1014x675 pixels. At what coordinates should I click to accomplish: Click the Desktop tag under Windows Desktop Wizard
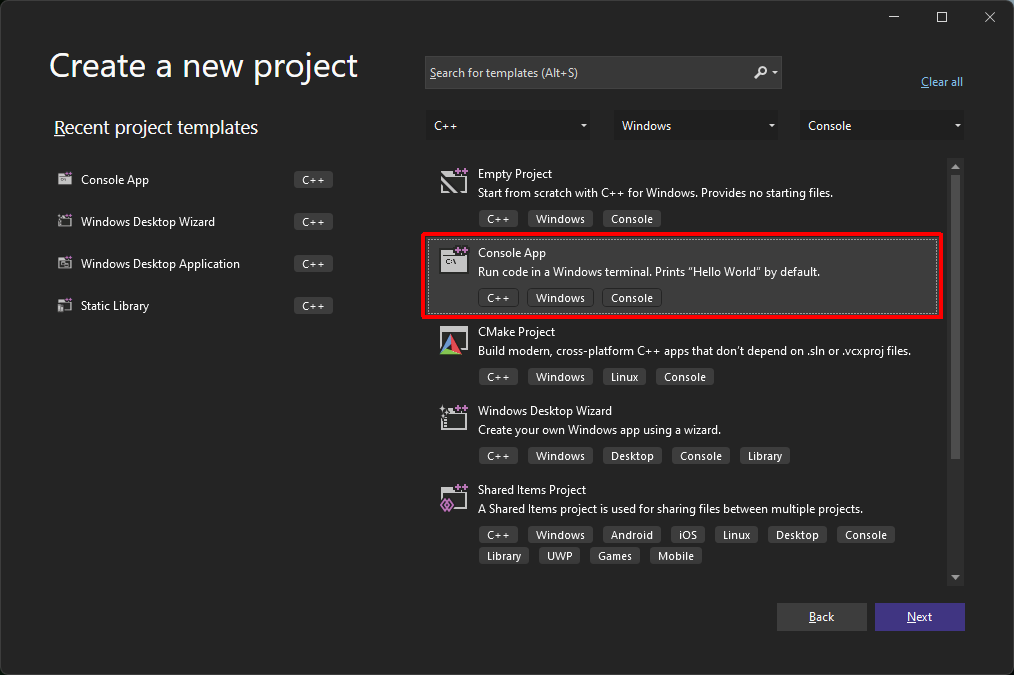[632, 456]
